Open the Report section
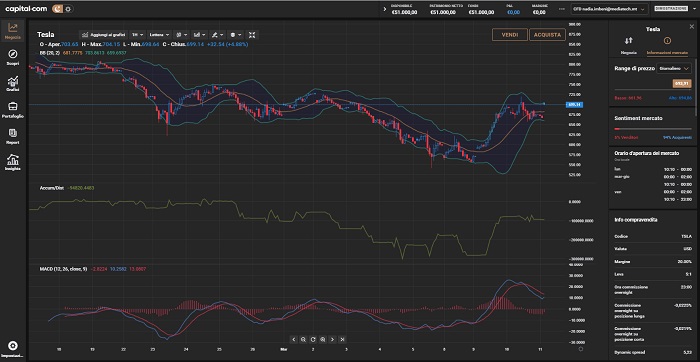Viewport: 700px width, 362px height. (12, 137)
